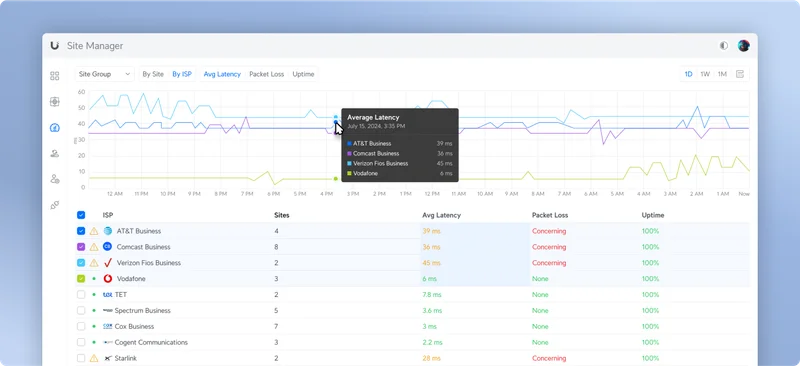Check the Spectrum Business checkbox
This screenshot has height=366, width=800.
coord(81,310)
